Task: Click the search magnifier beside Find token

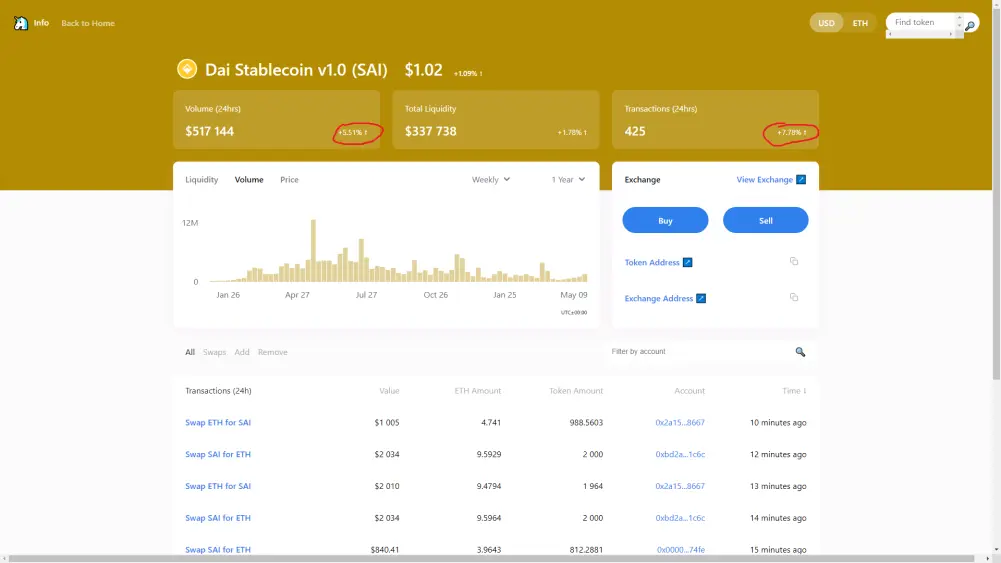Action: [970, 26]
